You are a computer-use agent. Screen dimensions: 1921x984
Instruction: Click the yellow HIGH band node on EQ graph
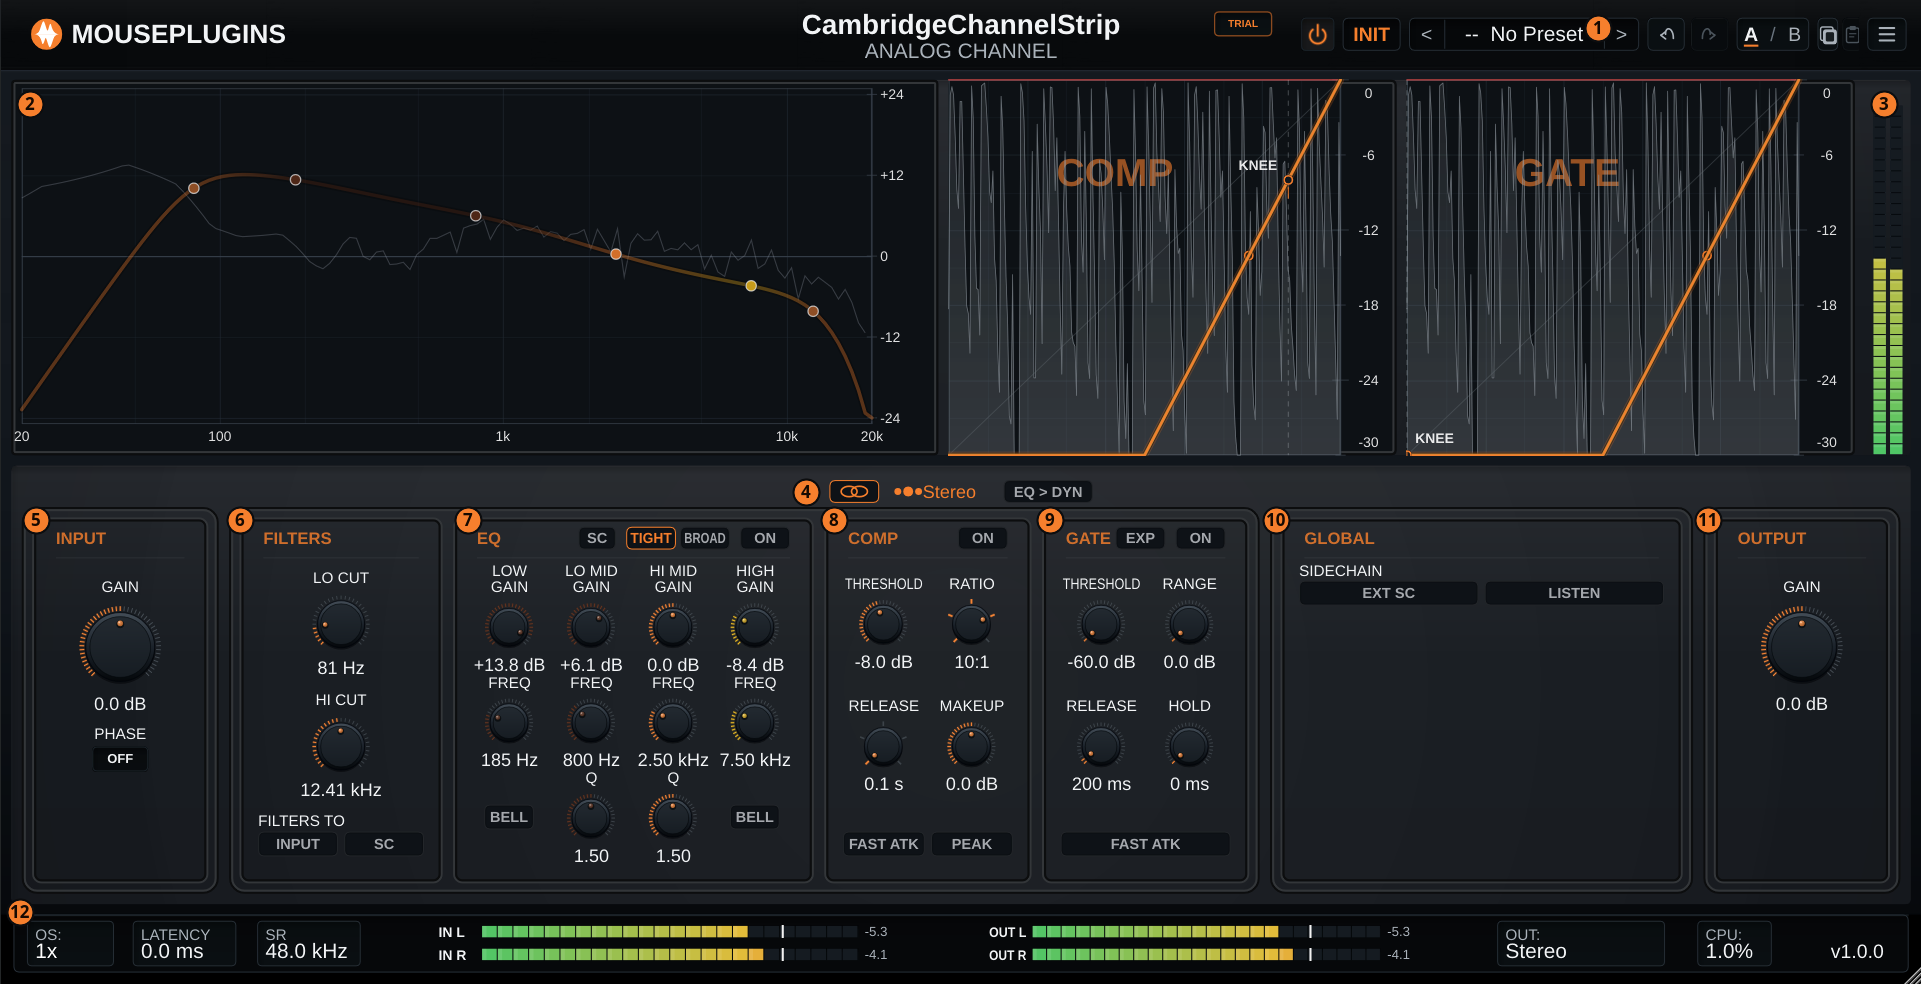pos(751,286)
